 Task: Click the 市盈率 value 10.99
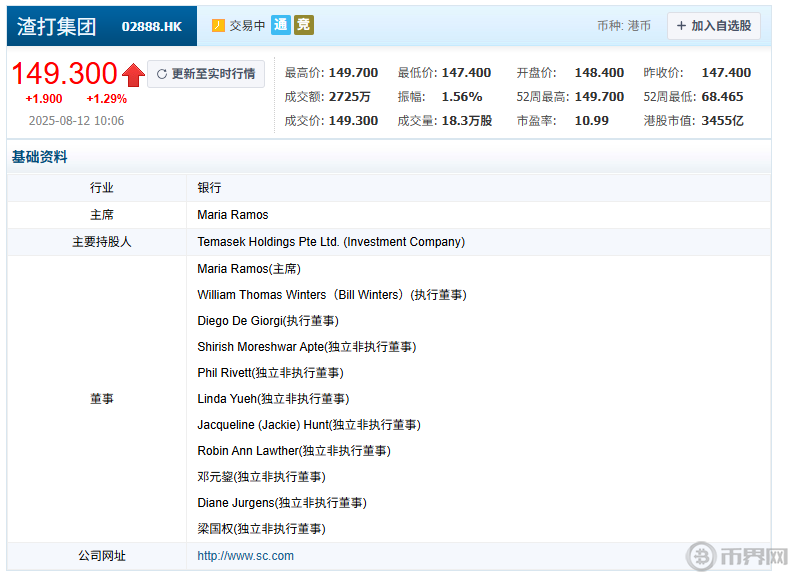[x=591, y=121]
